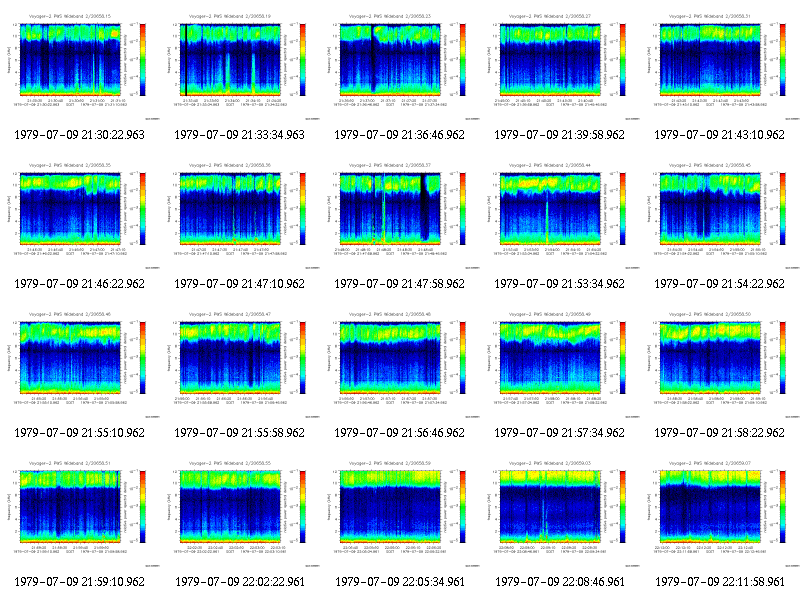Click caption 1979-07-09 21:59:10.962
Viewport: 800px width, 596px height.
coord(80,582)
